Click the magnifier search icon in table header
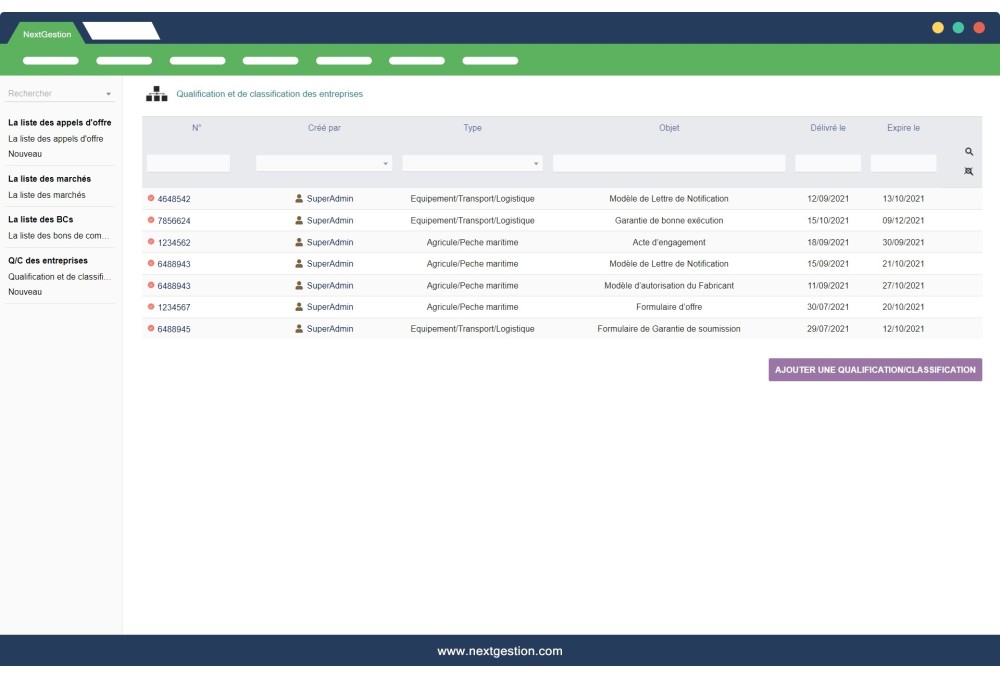1000x679 pixels. click(968, 151)
